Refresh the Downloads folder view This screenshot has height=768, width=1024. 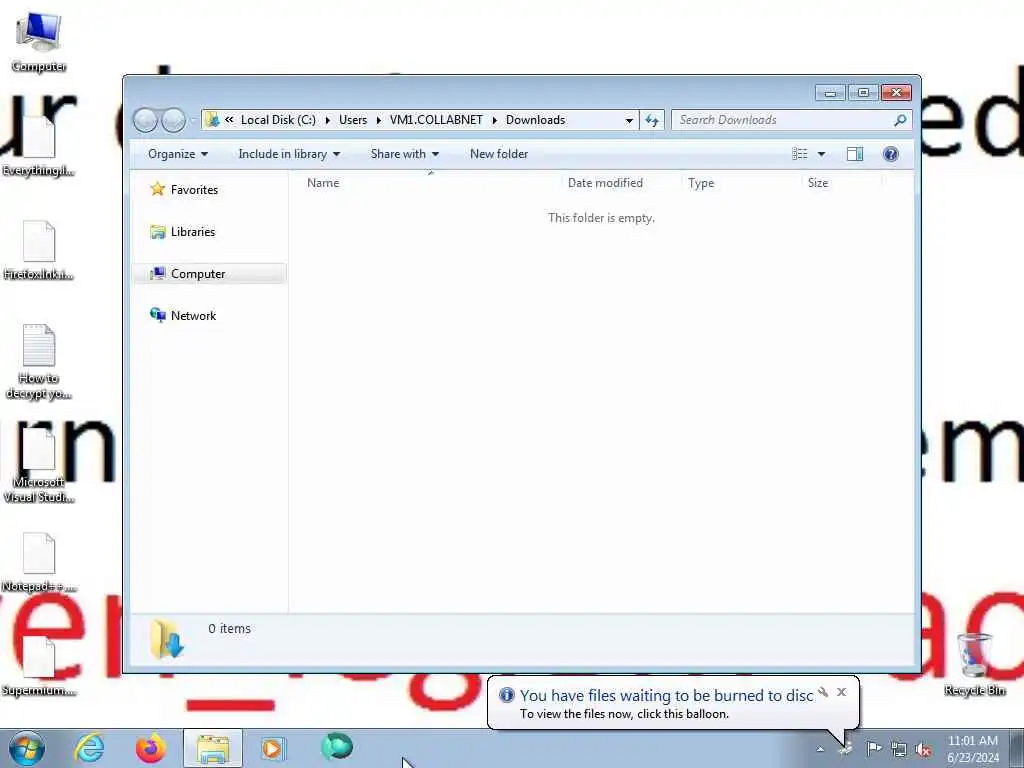pos(651,120)
